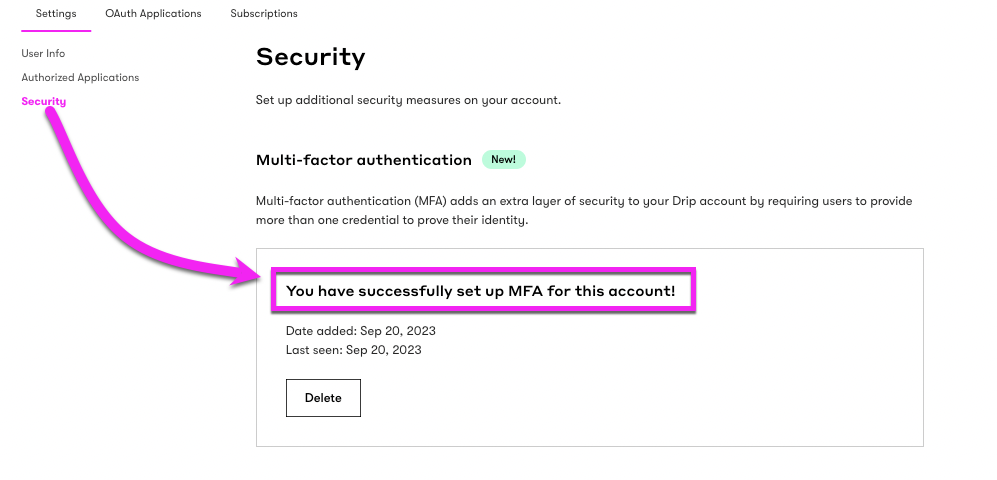
Task: Click the pink underline beneath Settings tab
Action: pos(56,31)
